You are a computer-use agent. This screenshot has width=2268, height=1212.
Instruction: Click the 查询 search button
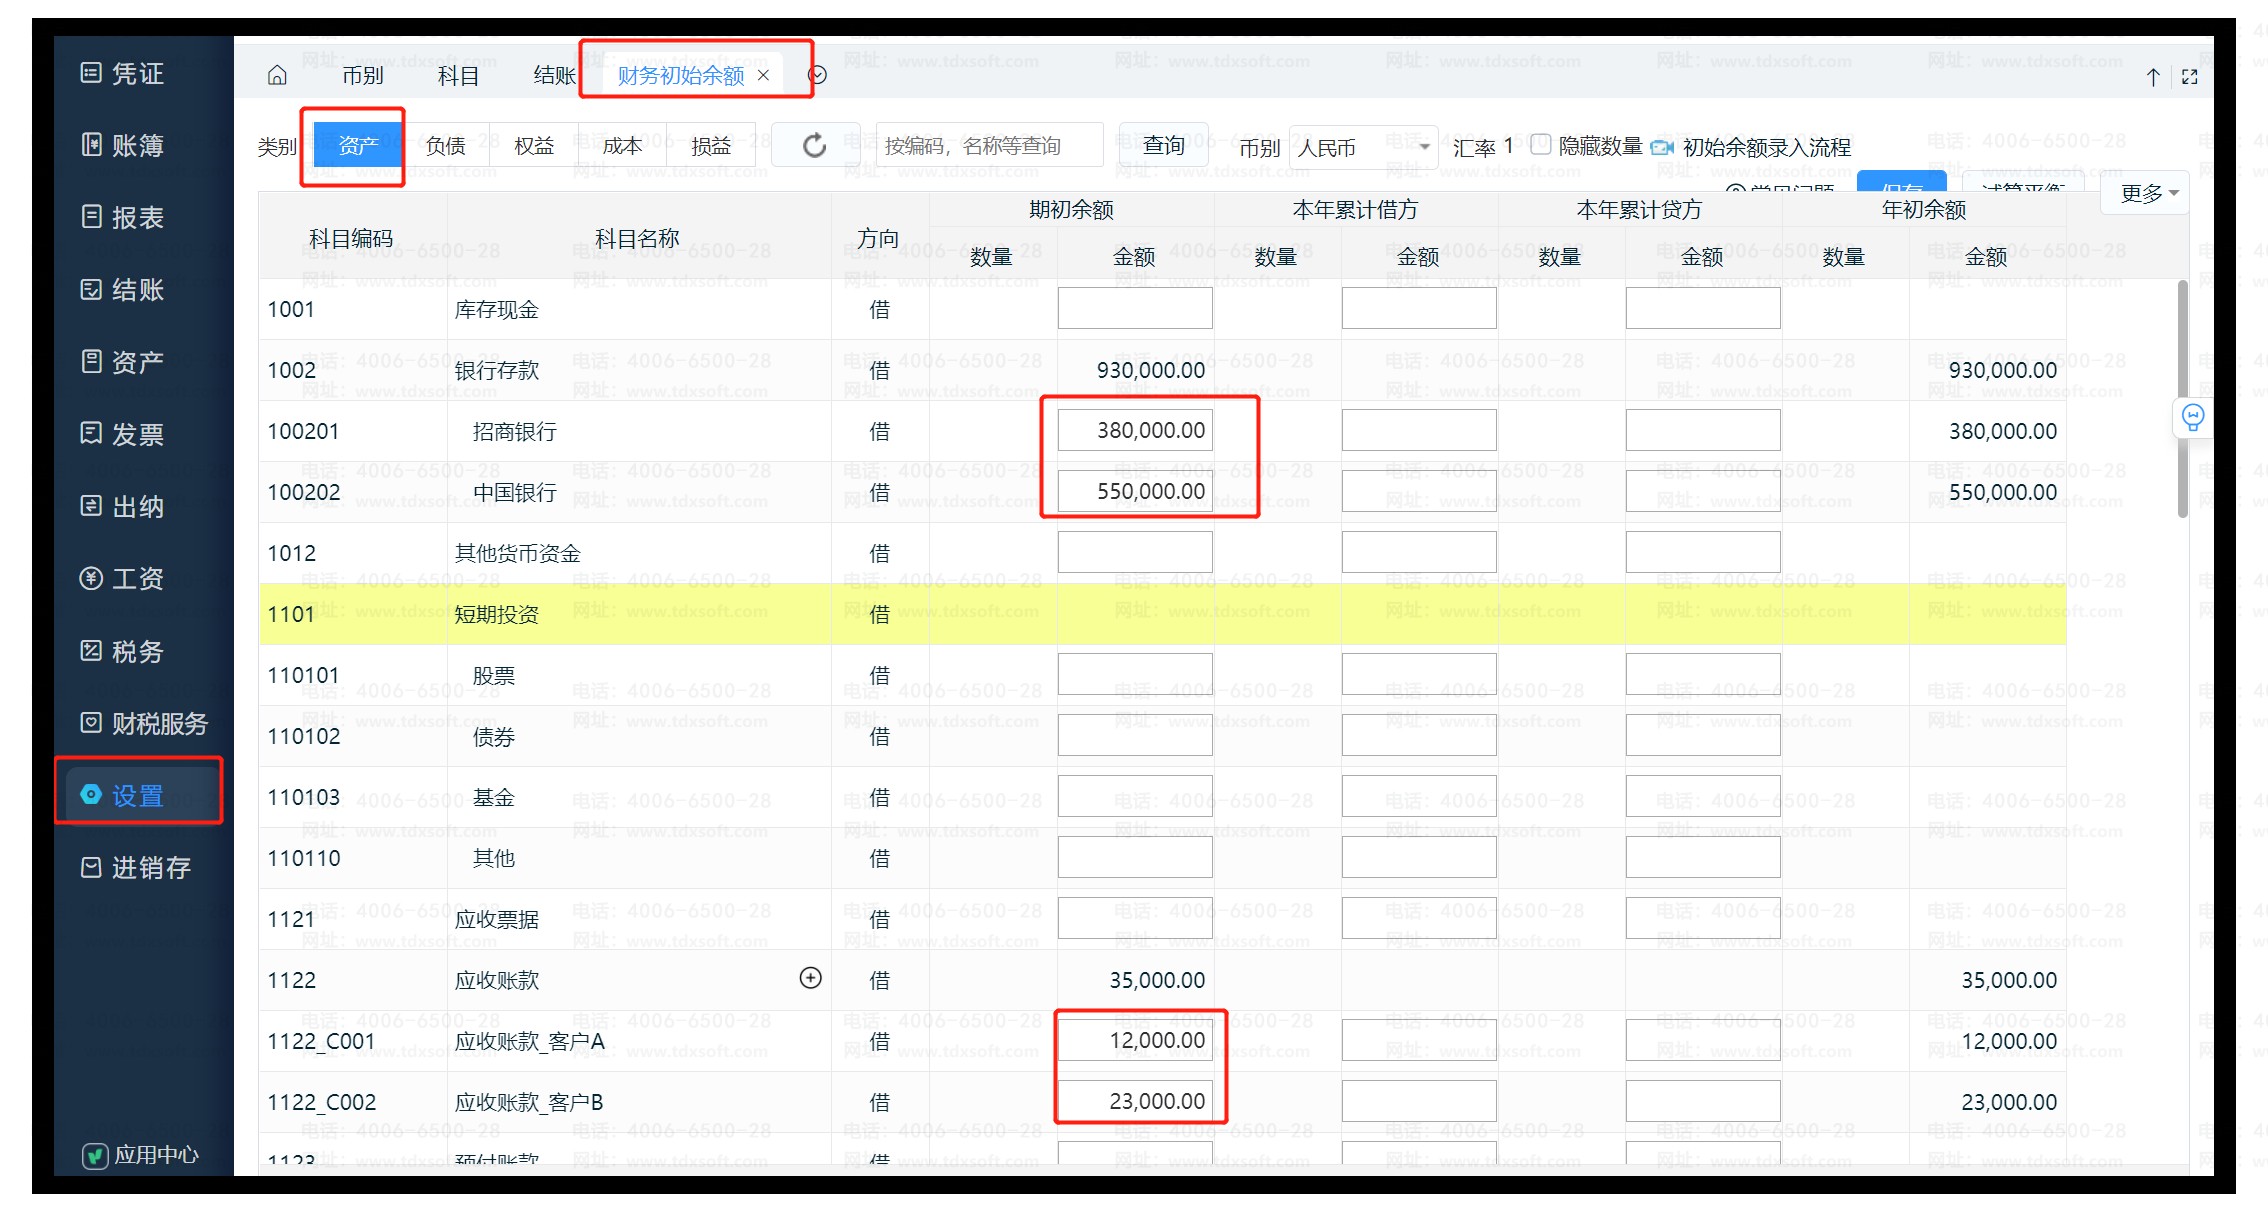click(1163, 146)
